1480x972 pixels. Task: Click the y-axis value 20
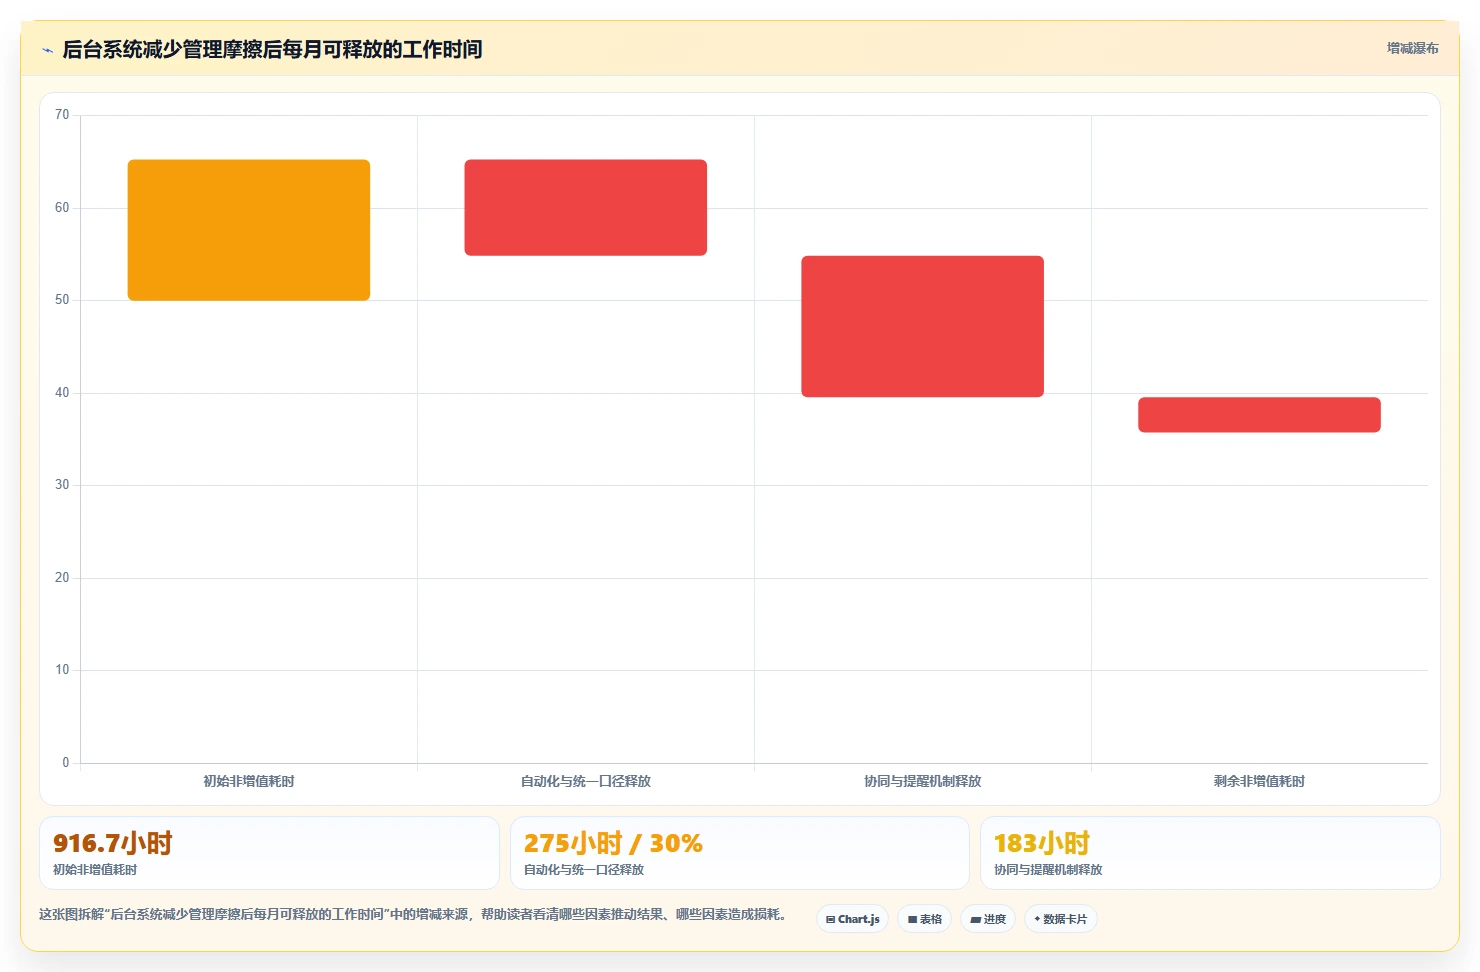pos(62,578)
